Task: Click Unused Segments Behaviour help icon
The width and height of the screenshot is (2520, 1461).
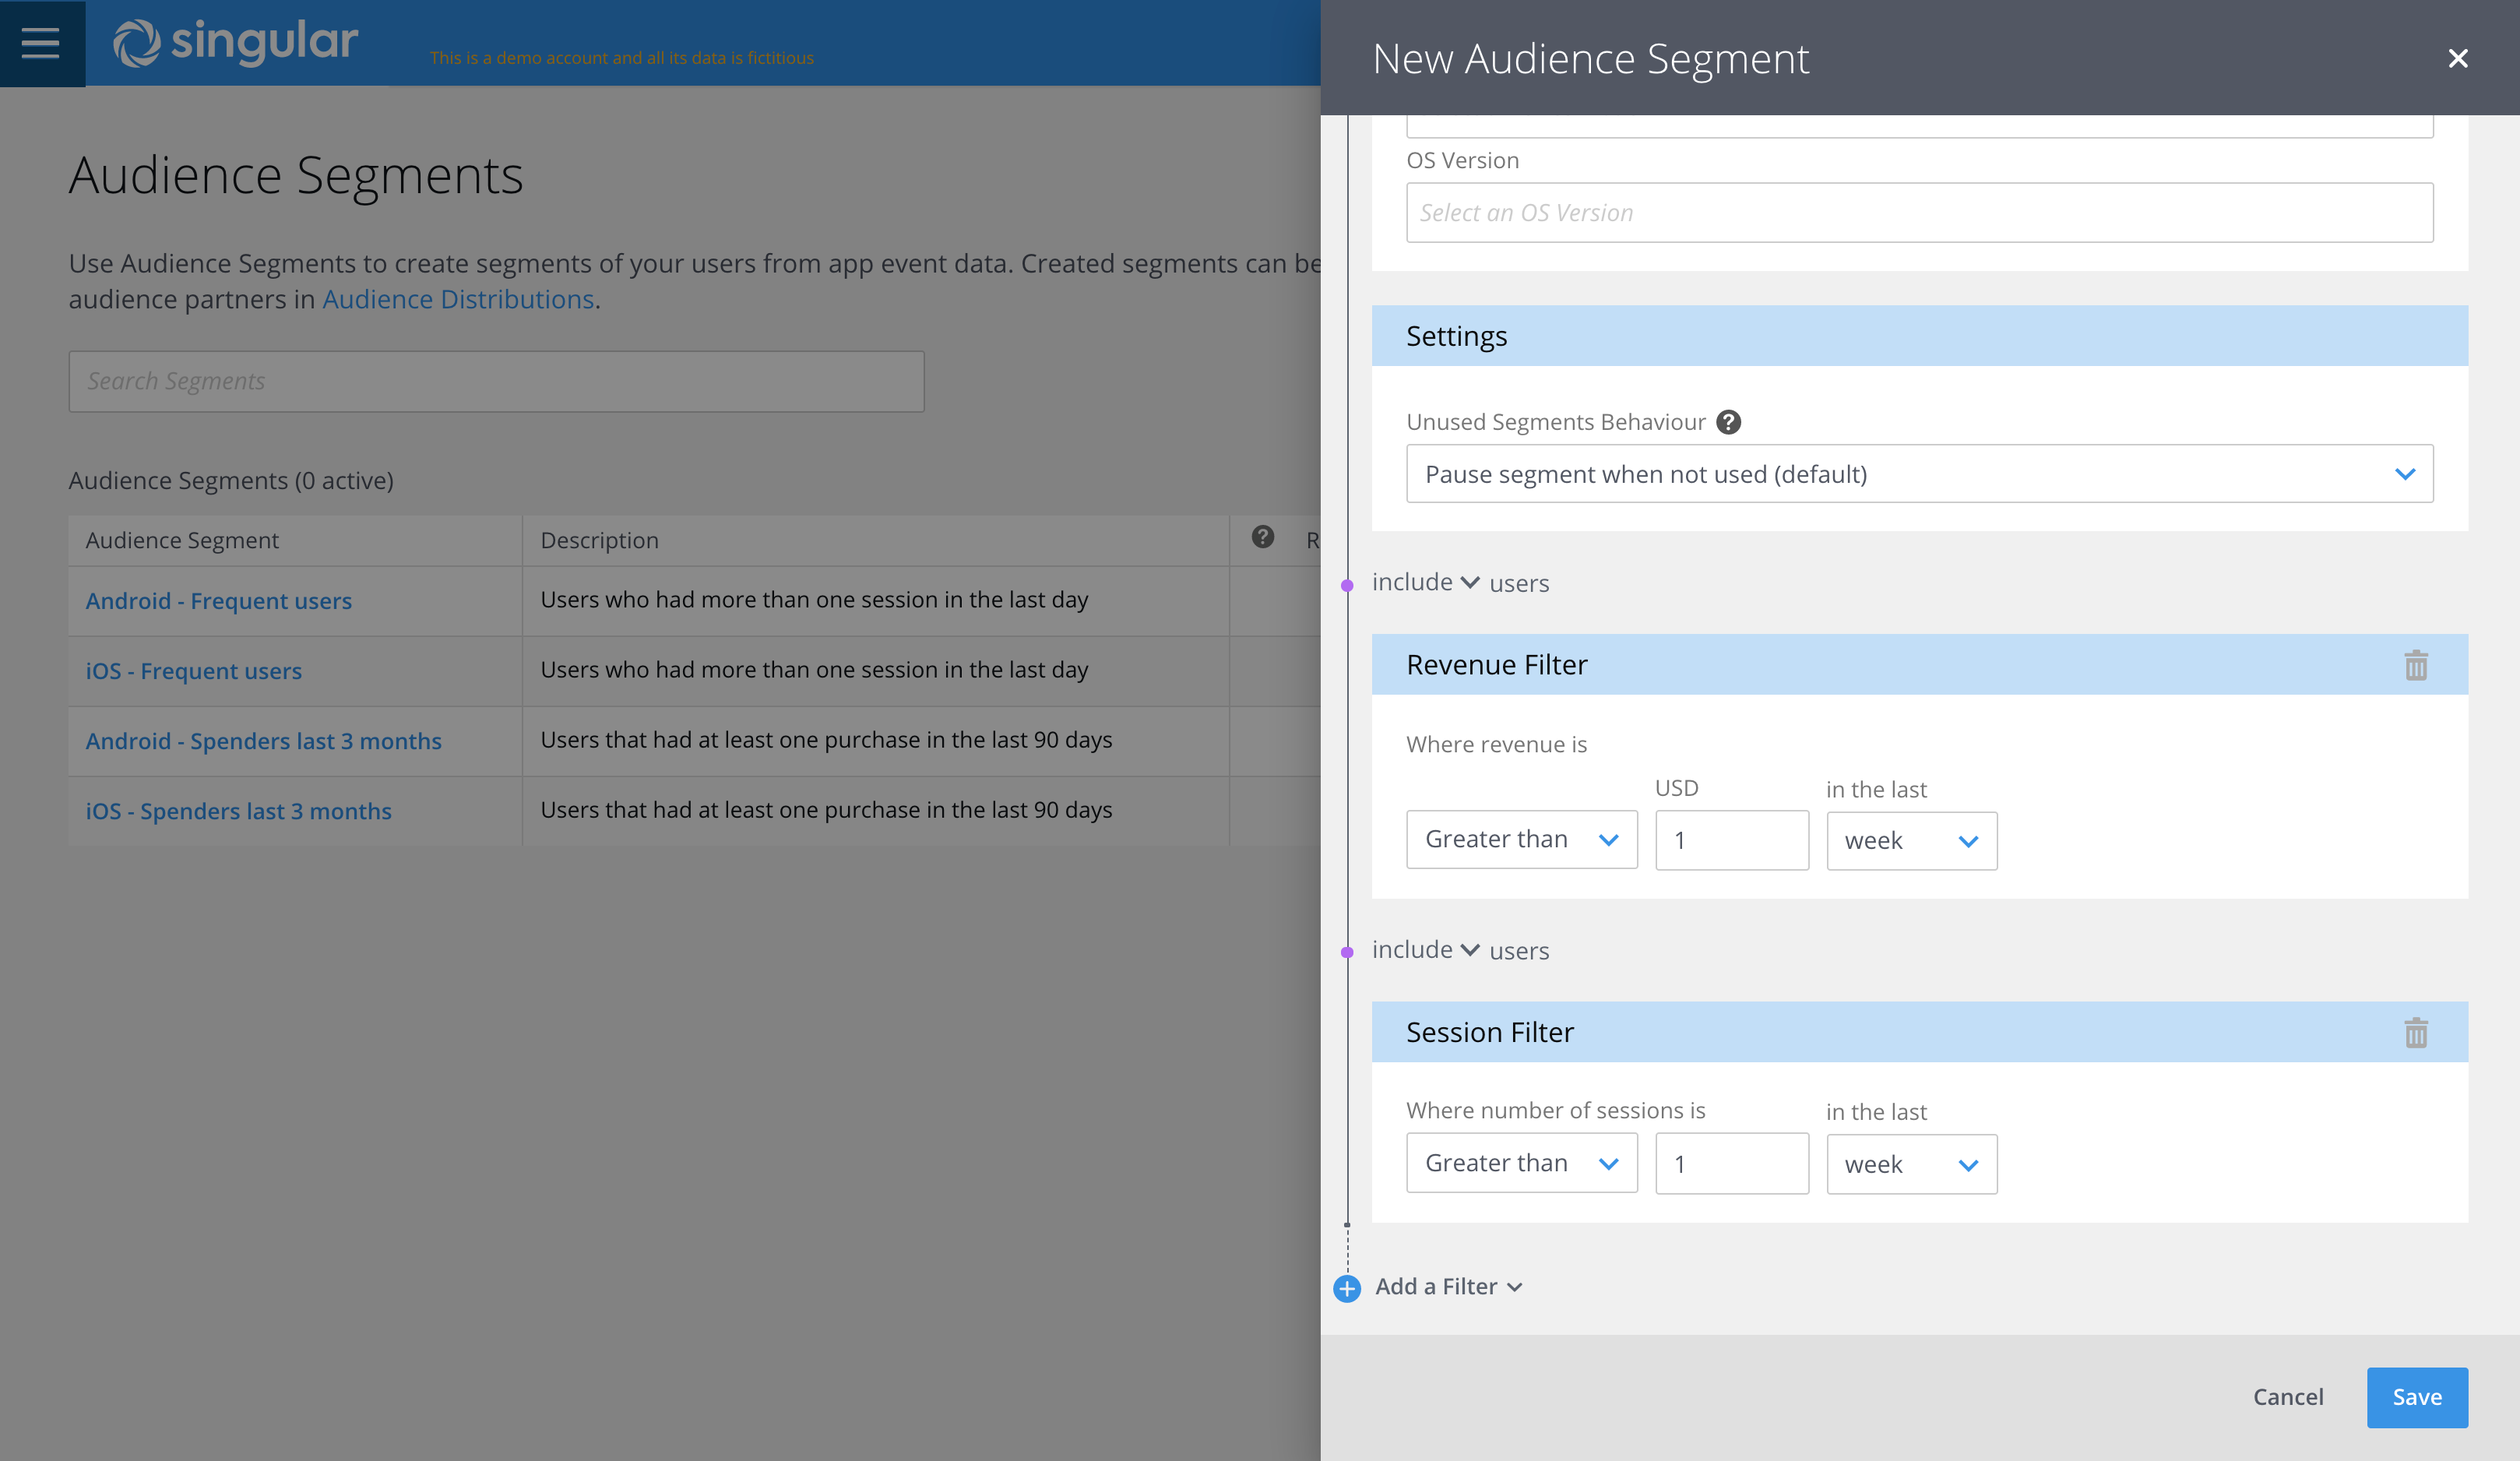Action: (x=1728, y=422)
